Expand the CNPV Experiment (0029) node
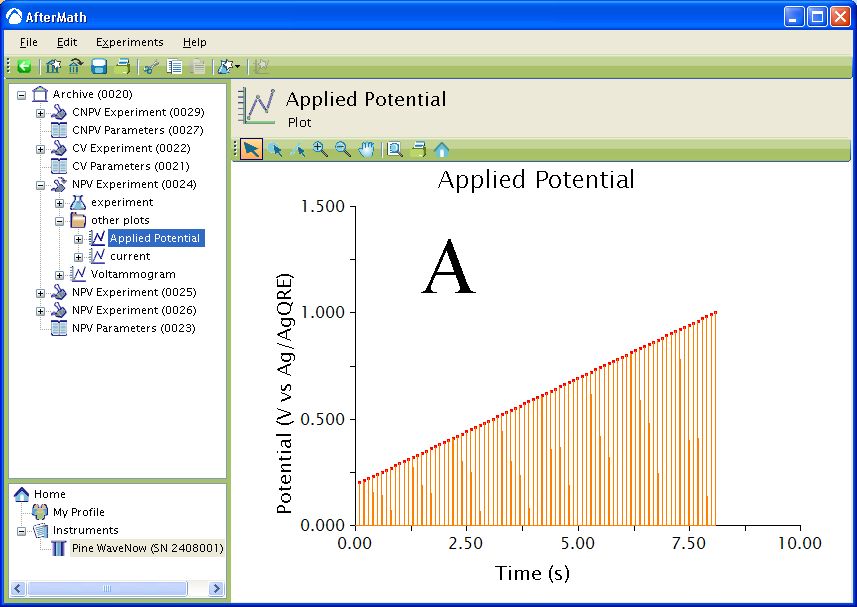This screenshot has height=607, width=857. coord(40,113)
